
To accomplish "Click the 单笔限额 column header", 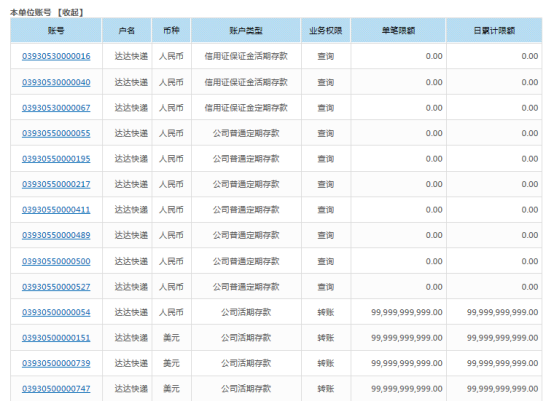I will 398,31.
